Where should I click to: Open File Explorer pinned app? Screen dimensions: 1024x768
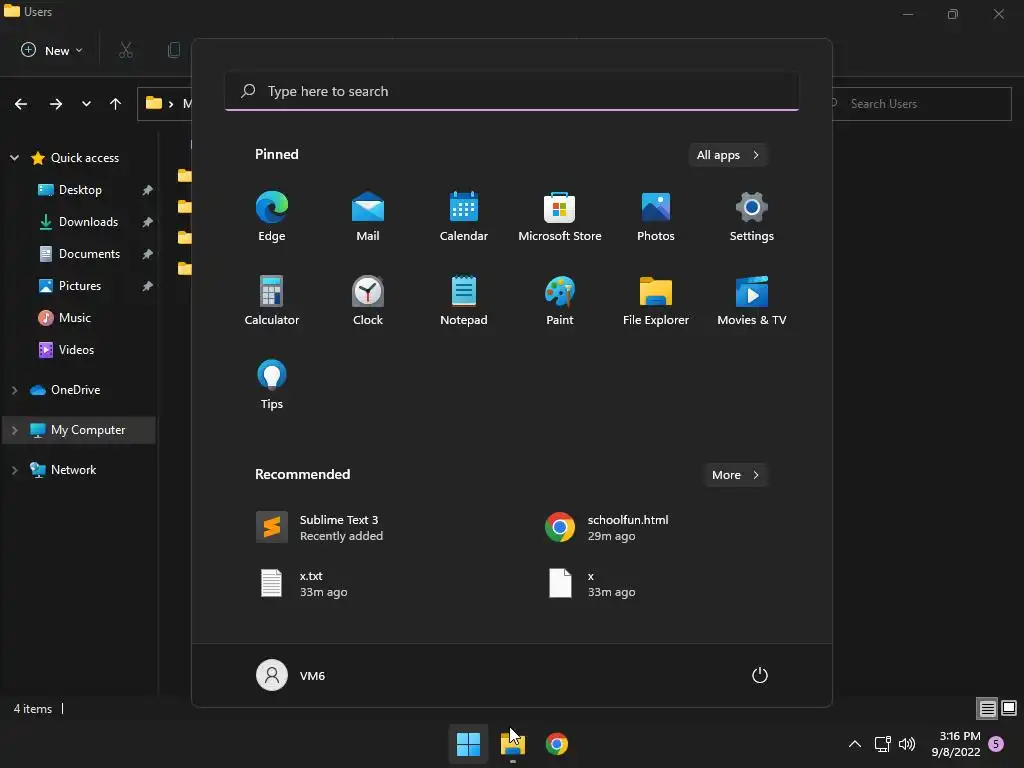[x=656, y=300]
